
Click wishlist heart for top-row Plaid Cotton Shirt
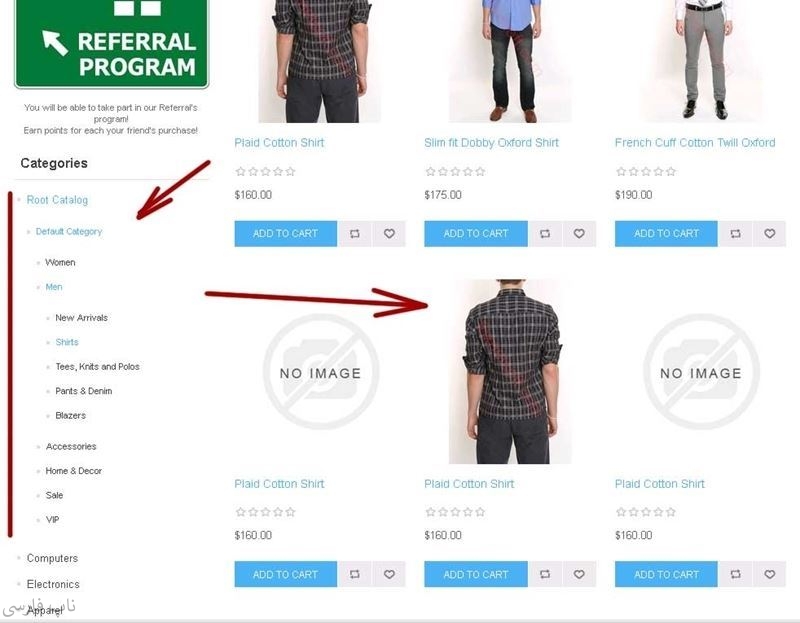[x=389, y=234]
